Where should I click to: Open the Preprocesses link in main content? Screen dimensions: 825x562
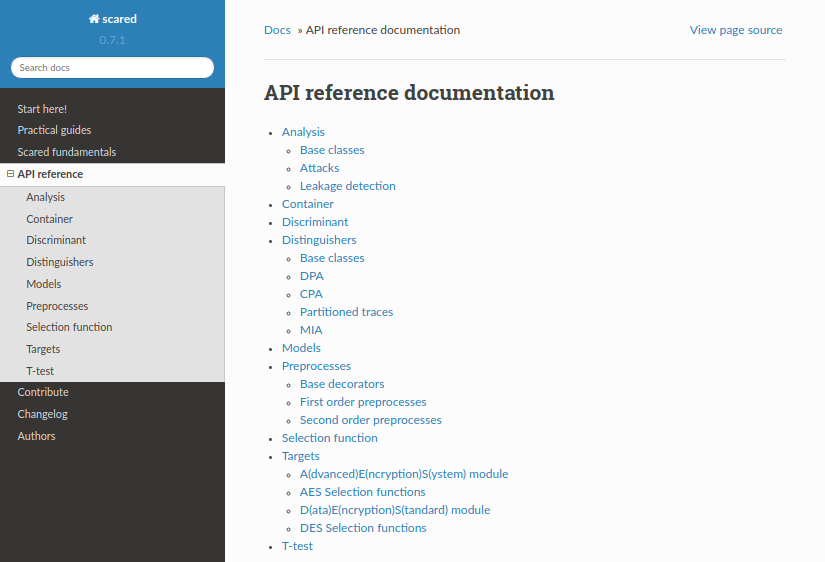[316, 366]
